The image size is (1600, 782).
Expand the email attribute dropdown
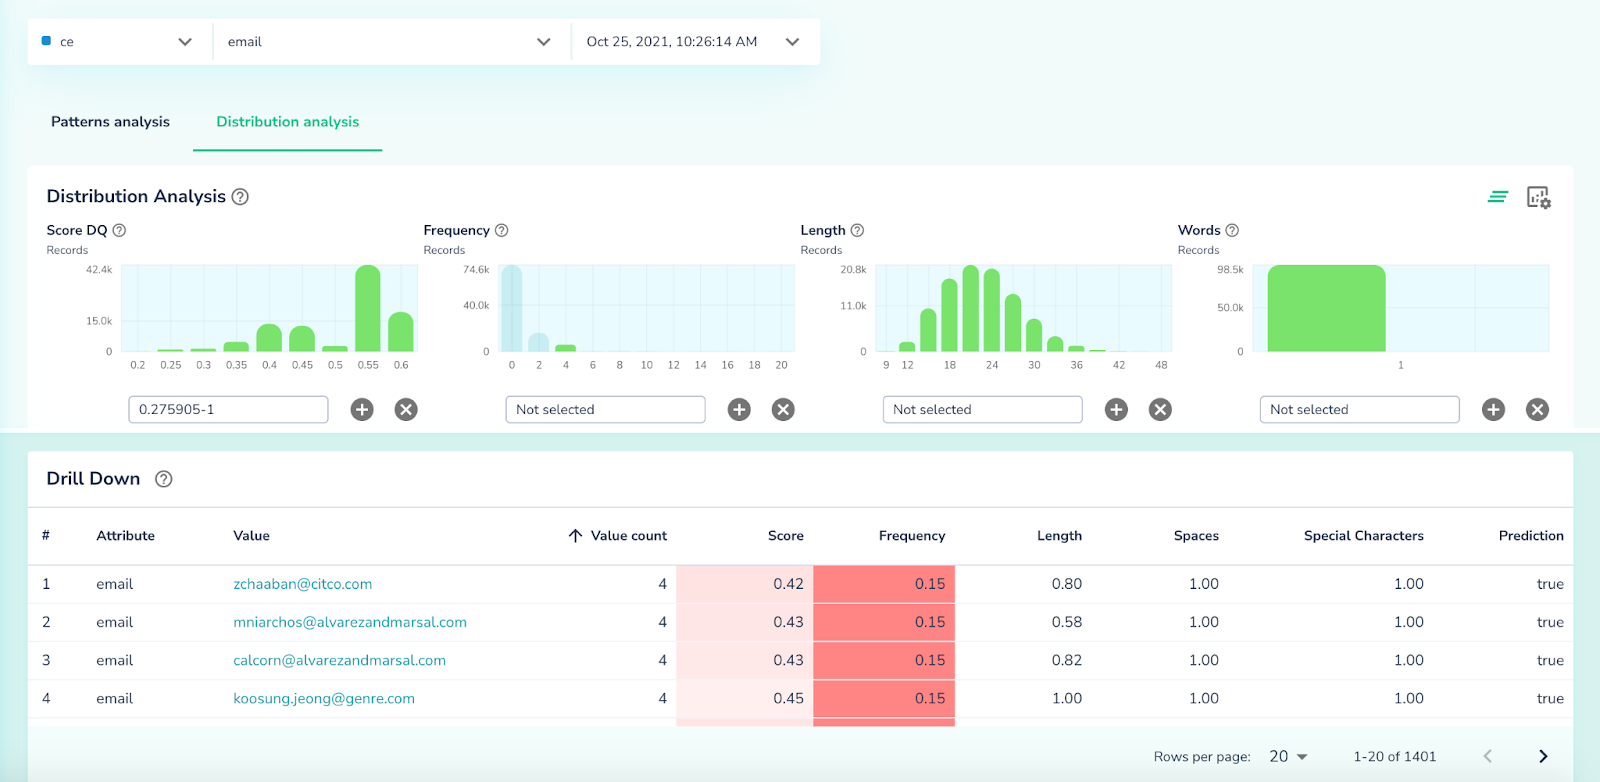[x=390, y=42]
